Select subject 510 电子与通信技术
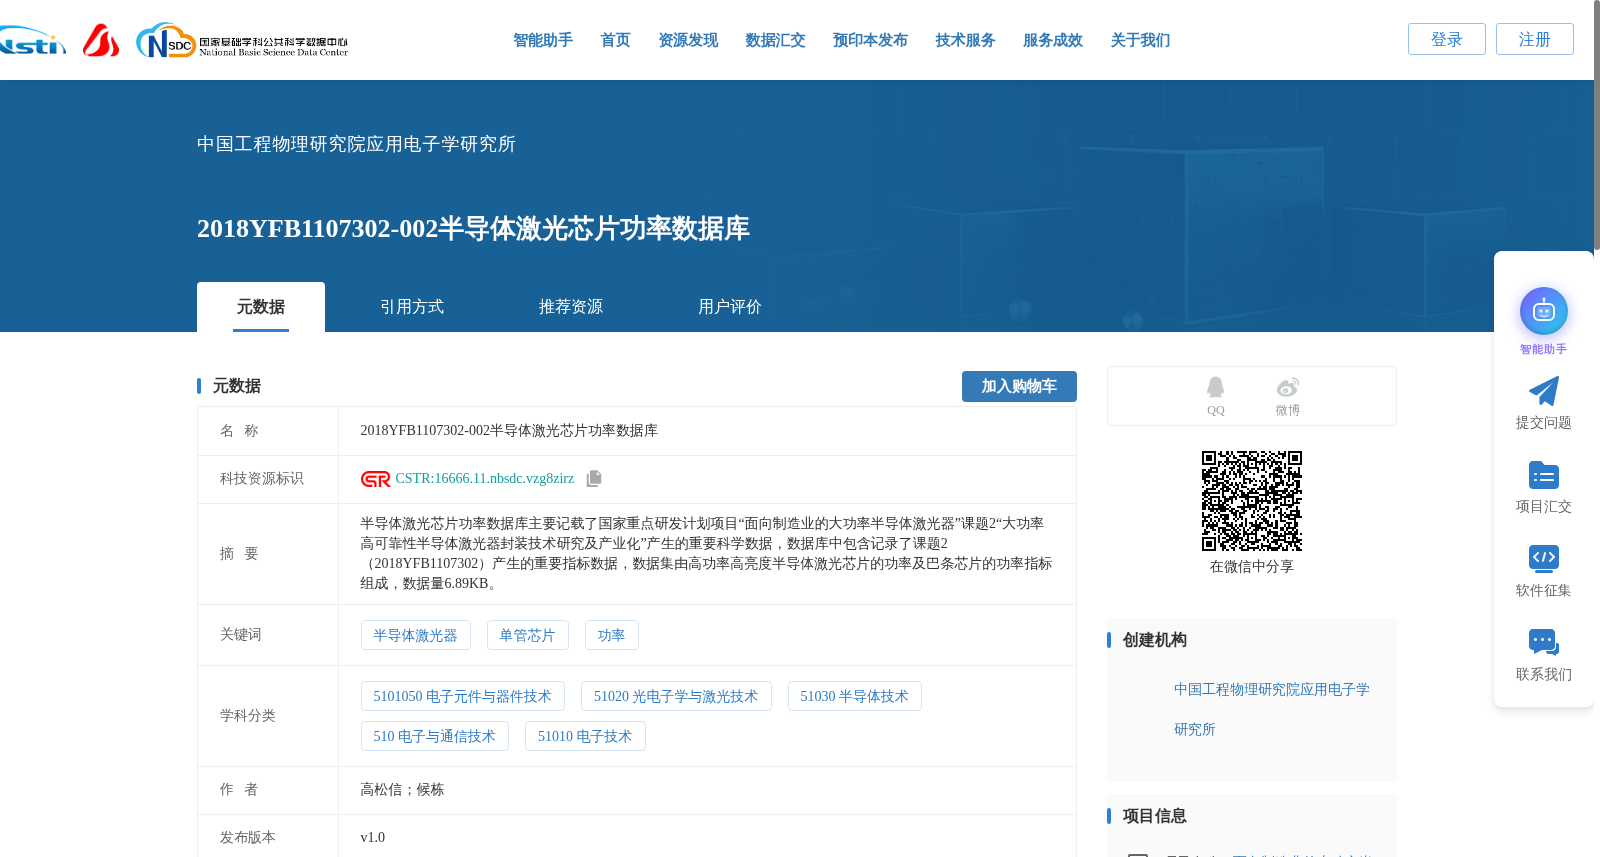1600x857 pixels. tap(434, 736)
